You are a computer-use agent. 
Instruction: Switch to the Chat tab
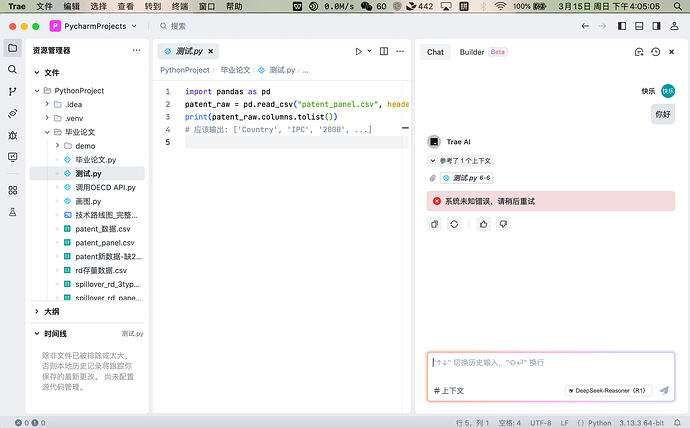[x=435, y=52]
